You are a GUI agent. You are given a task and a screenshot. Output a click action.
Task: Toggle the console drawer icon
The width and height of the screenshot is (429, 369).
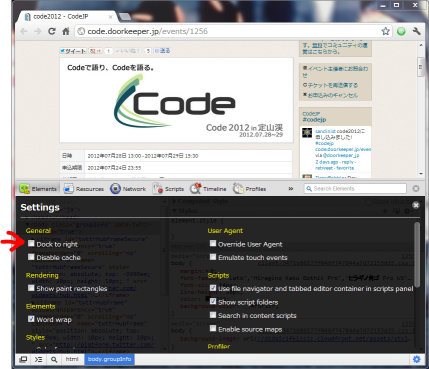pos(39,359)
